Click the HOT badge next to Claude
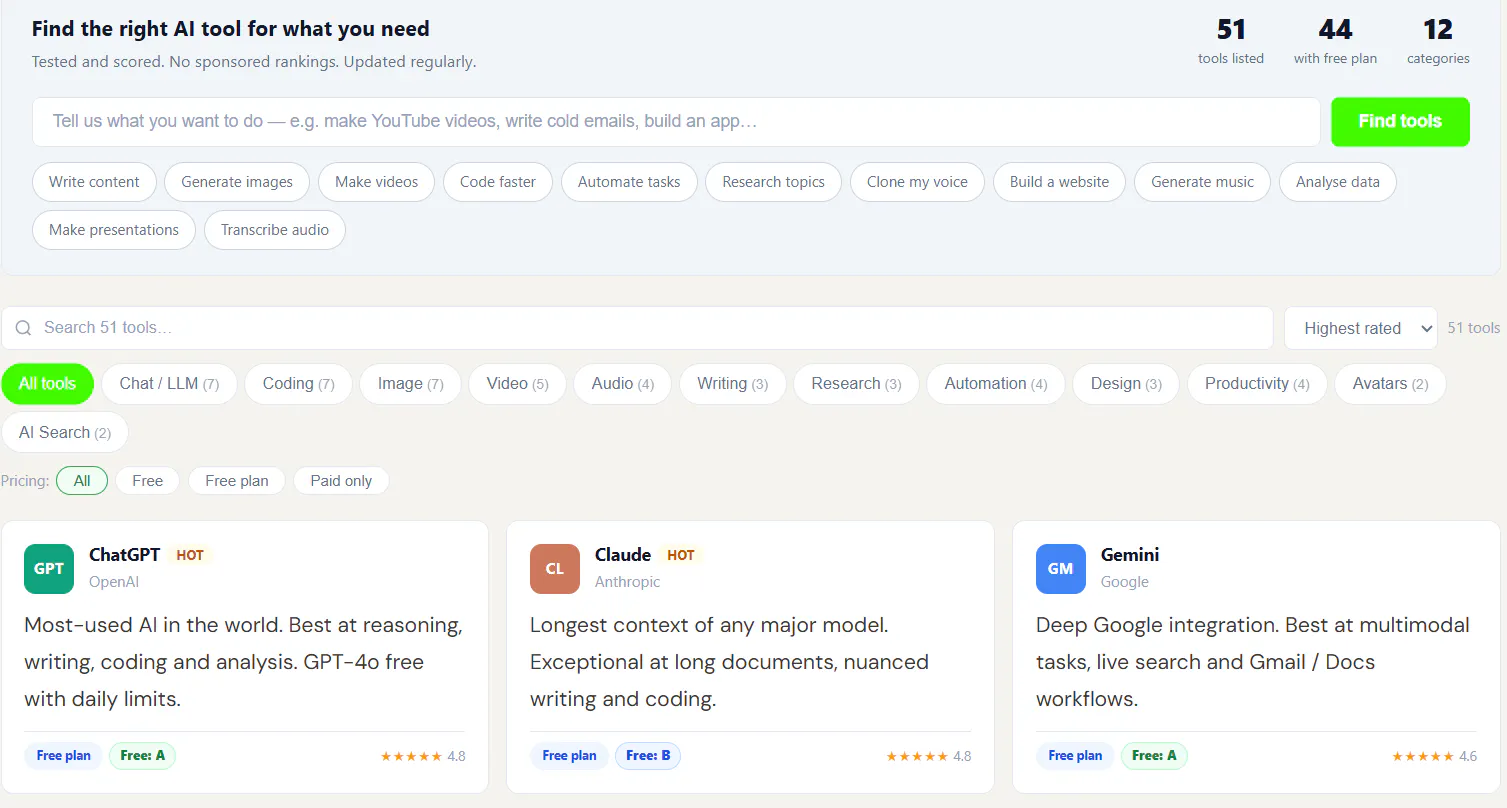Image resolution: width=1507 pixels, height=808 pixels. click(x=681, y=555)
